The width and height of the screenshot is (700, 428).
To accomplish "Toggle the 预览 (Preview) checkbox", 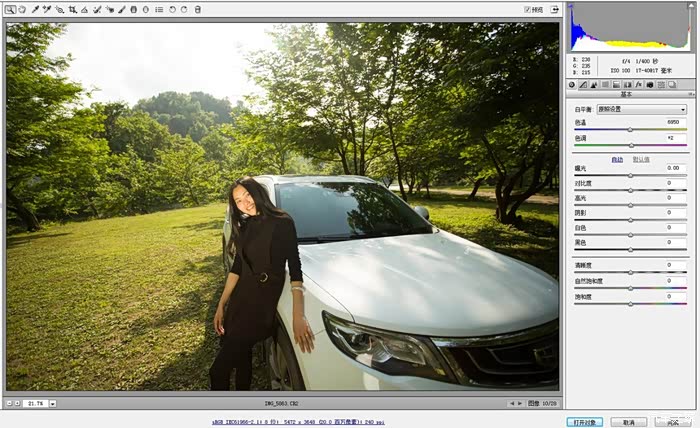I will [528, 9].
